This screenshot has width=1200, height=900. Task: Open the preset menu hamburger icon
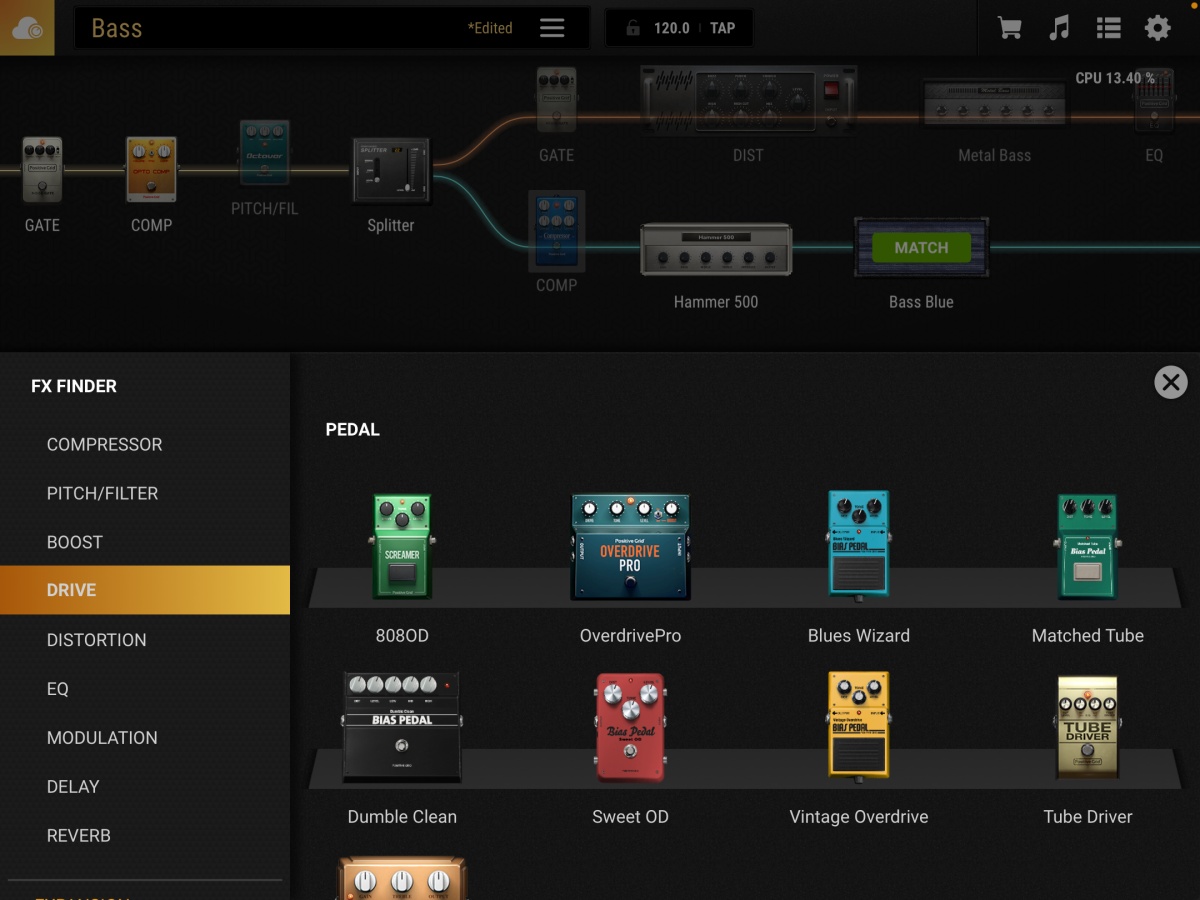point(552,28)
